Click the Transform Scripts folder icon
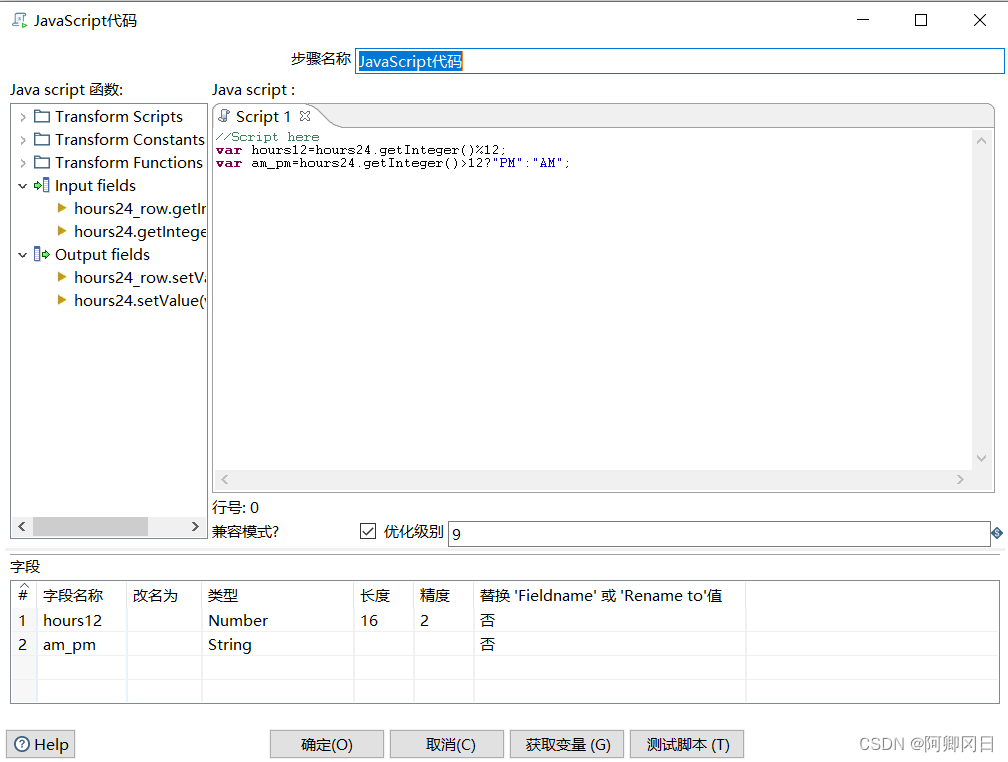Screen dimensions: 1008x762 point(42,117)
